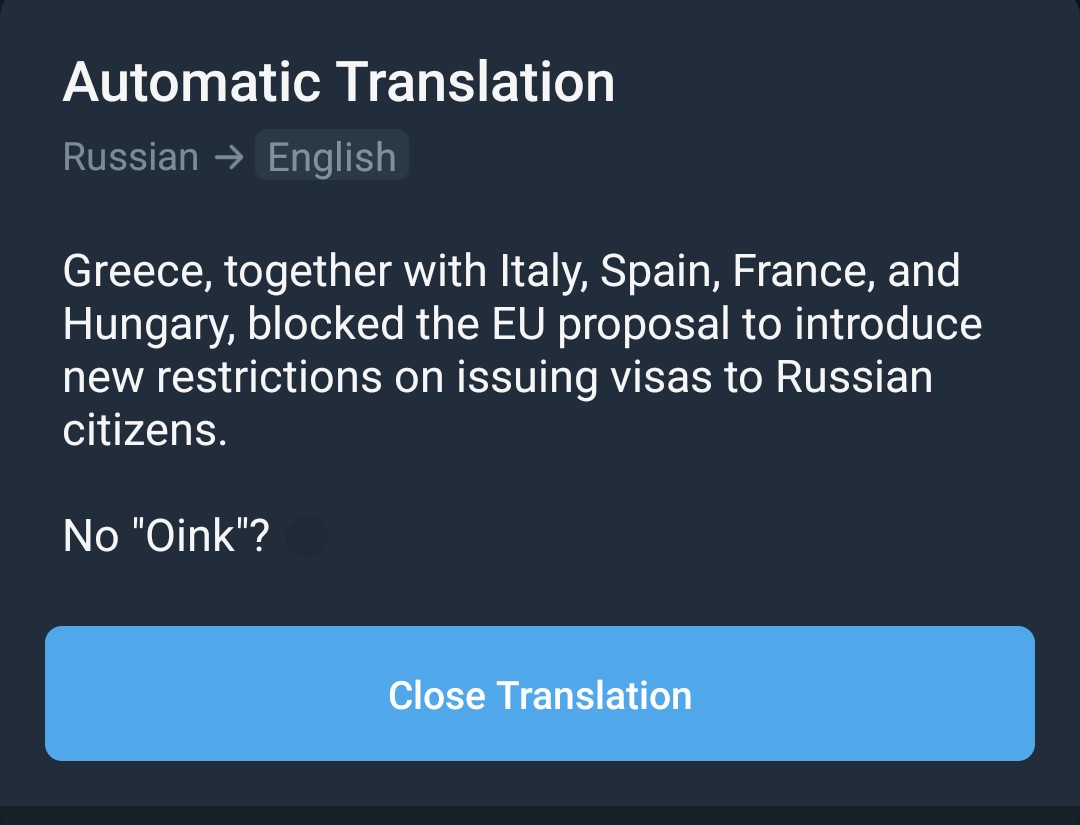Click the dark emoji after "Oink"?
This screenshot has width=1080, height=825.
click(307, 536)
